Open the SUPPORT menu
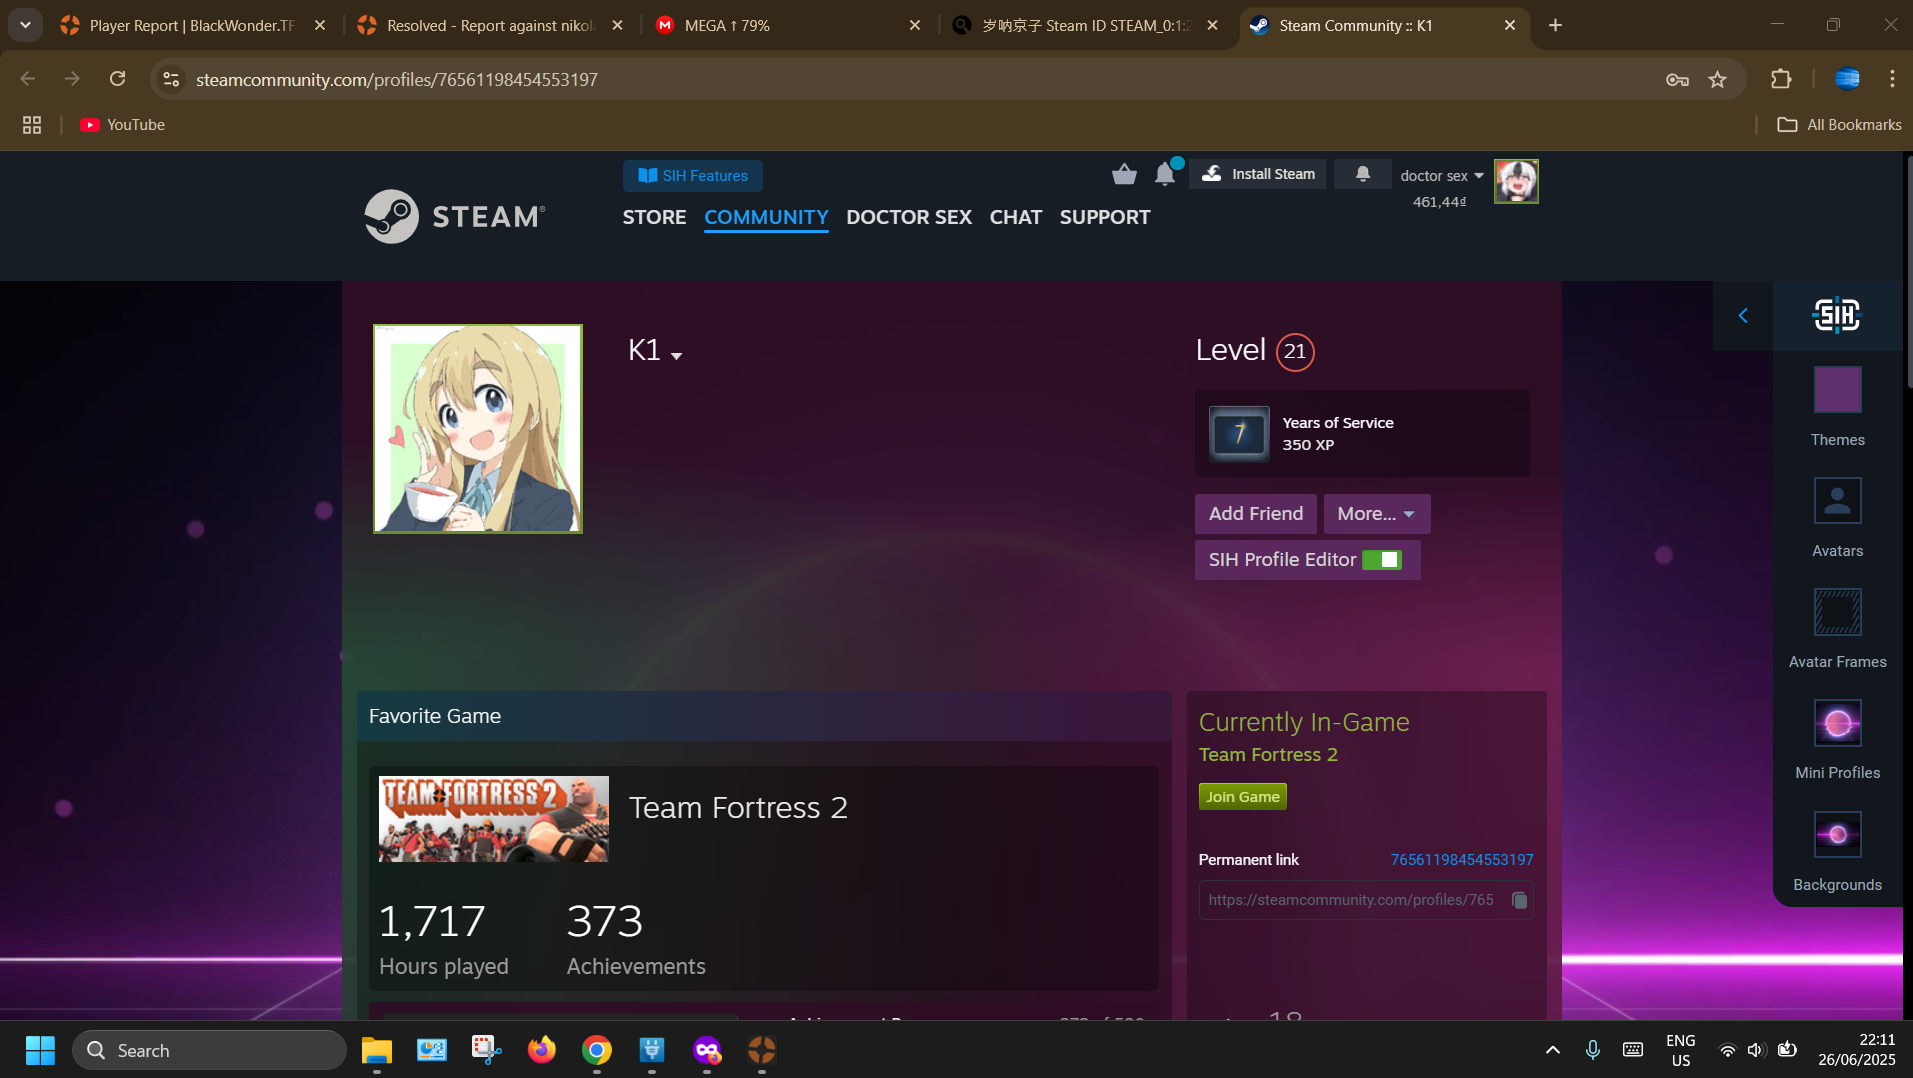The width and height of the screenshot is (1913, 1078). [x=1105, y=217]
